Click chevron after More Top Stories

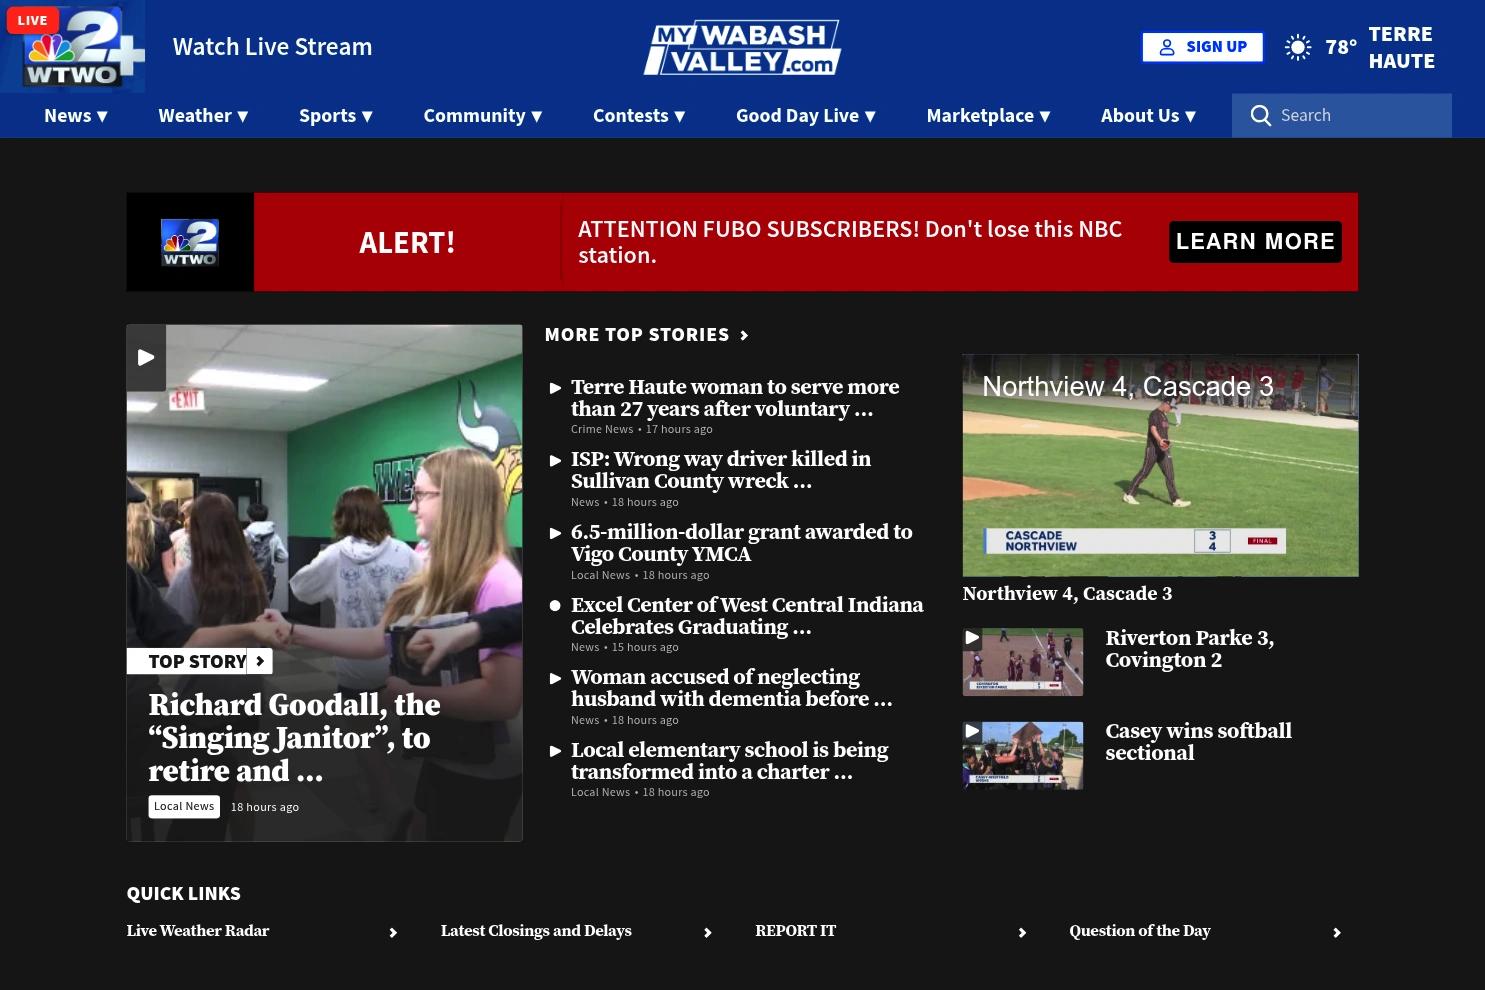pyautogui.click(x=744, y=336)
